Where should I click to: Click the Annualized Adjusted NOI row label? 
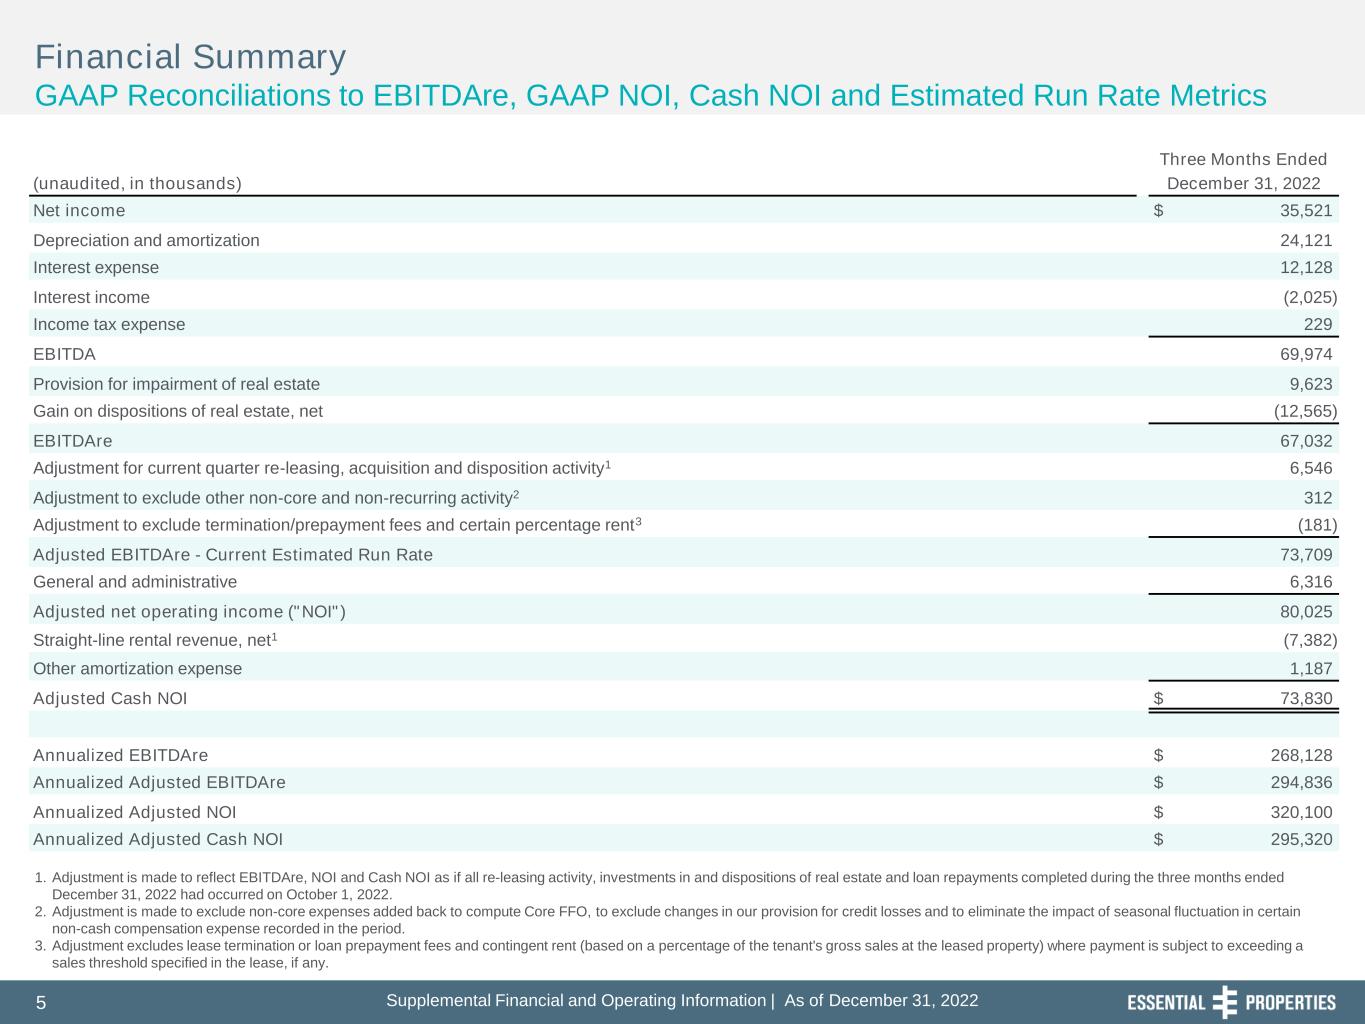click(x=134, y=812)
